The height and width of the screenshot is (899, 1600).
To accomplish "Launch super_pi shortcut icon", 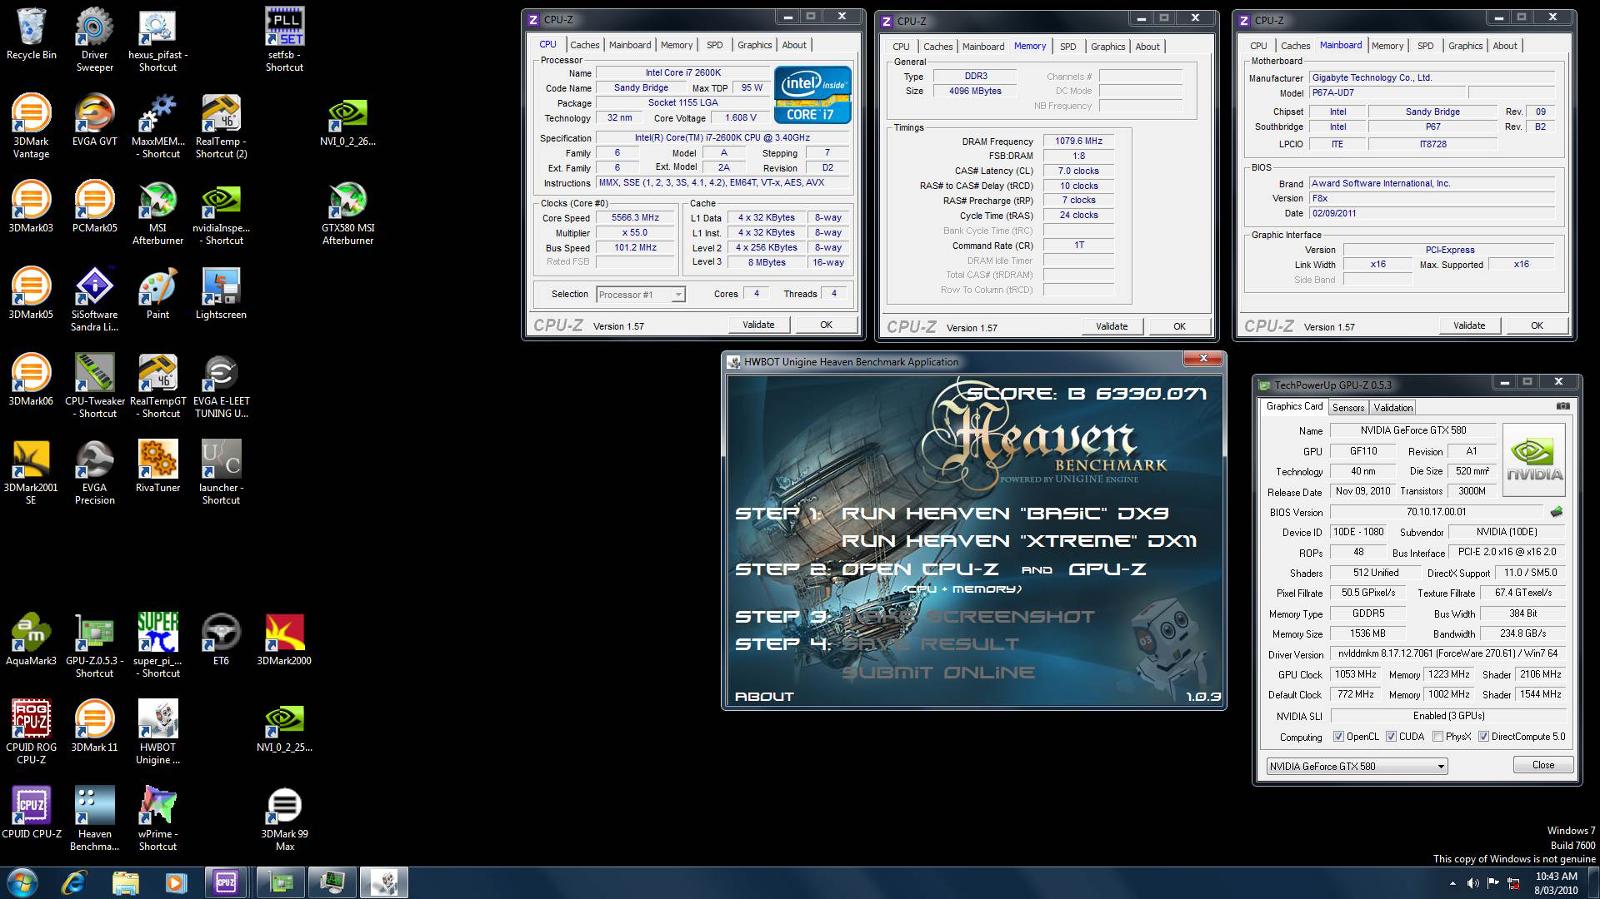I will click(x=158, y=646).
